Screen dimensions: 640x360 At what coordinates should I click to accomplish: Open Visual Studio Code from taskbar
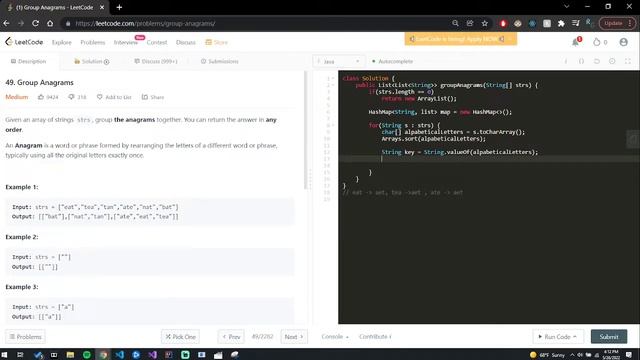[x=120, y=355]
